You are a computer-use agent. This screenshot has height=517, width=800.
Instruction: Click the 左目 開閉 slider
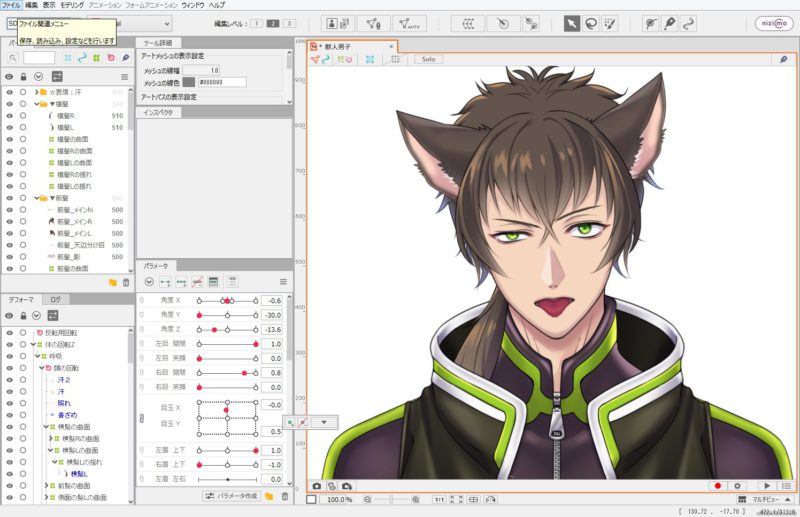click(228, 343)
